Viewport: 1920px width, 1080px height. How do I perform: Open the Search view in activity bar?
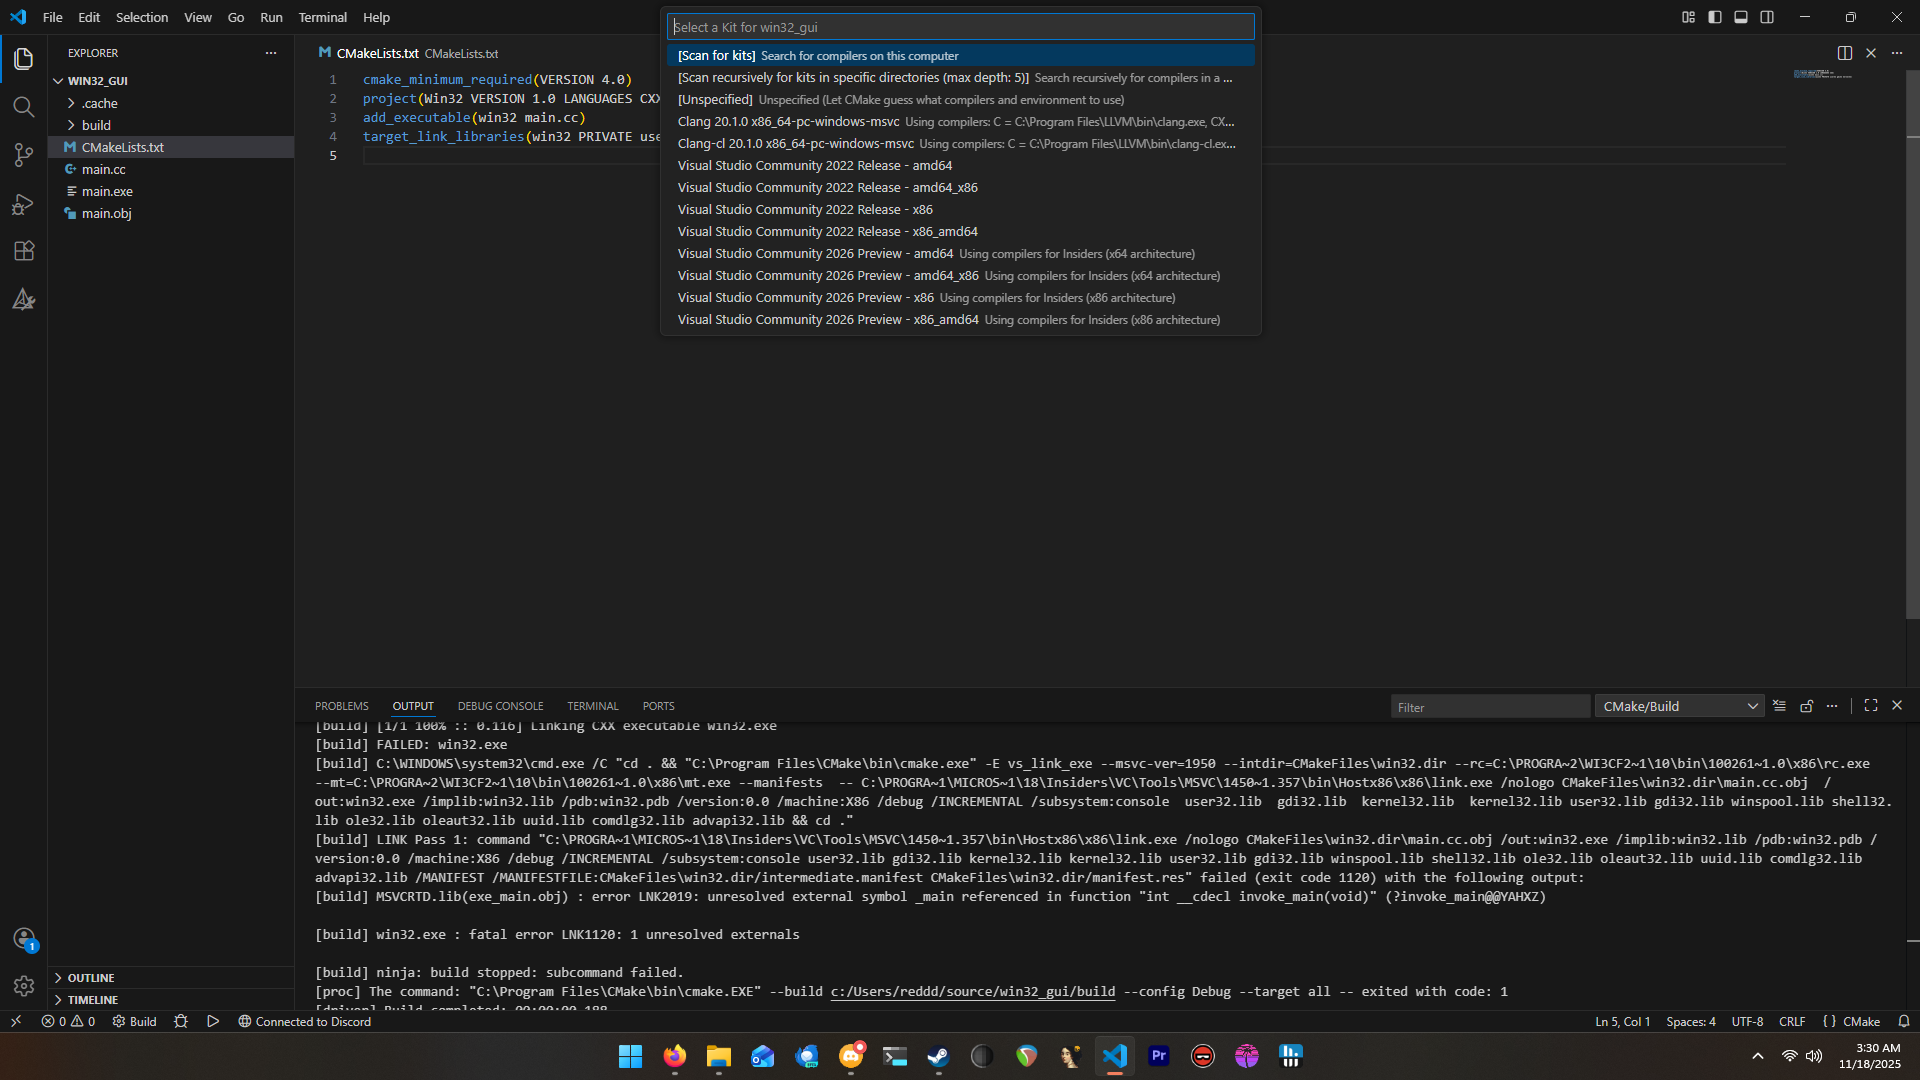[24, 107]
